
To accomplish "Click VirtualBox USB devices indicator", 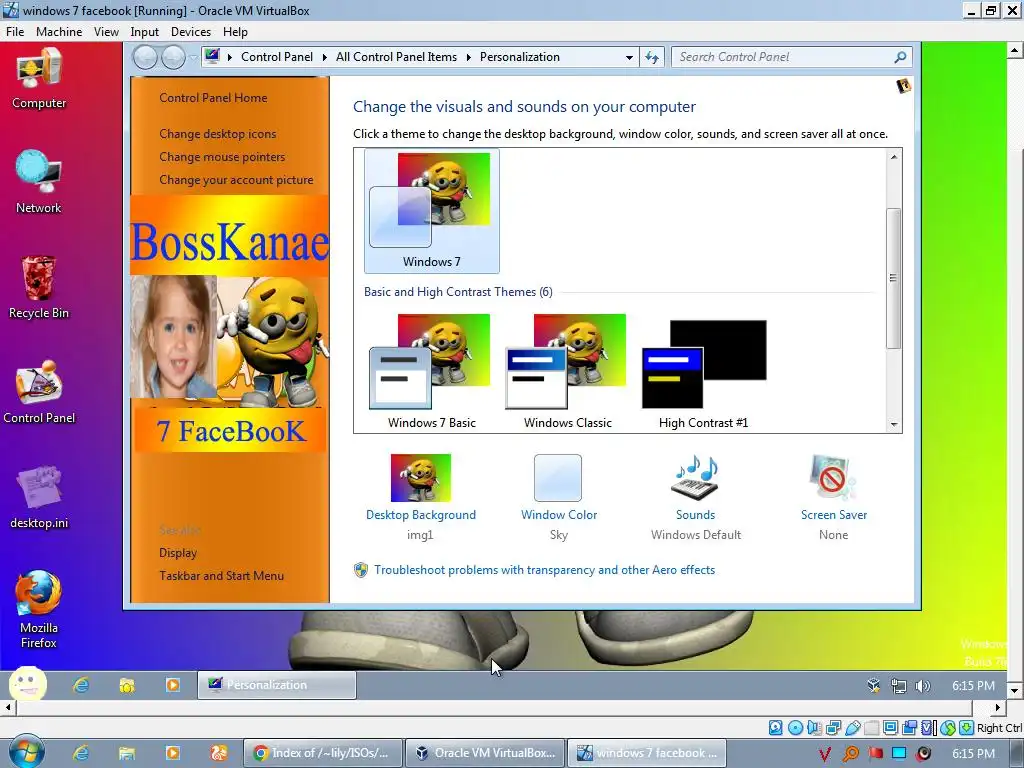I will (852, 728).
